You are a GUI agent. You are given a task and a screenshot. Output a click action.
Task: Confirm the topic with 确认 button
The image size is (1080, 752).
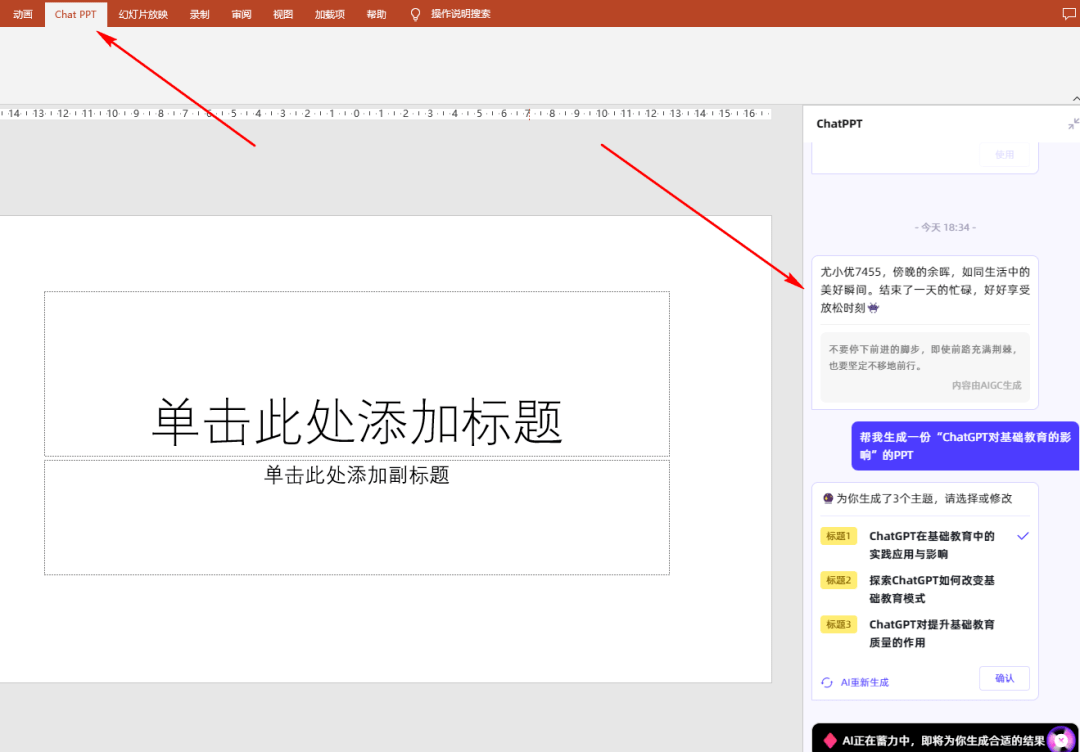coord(1004,678)
